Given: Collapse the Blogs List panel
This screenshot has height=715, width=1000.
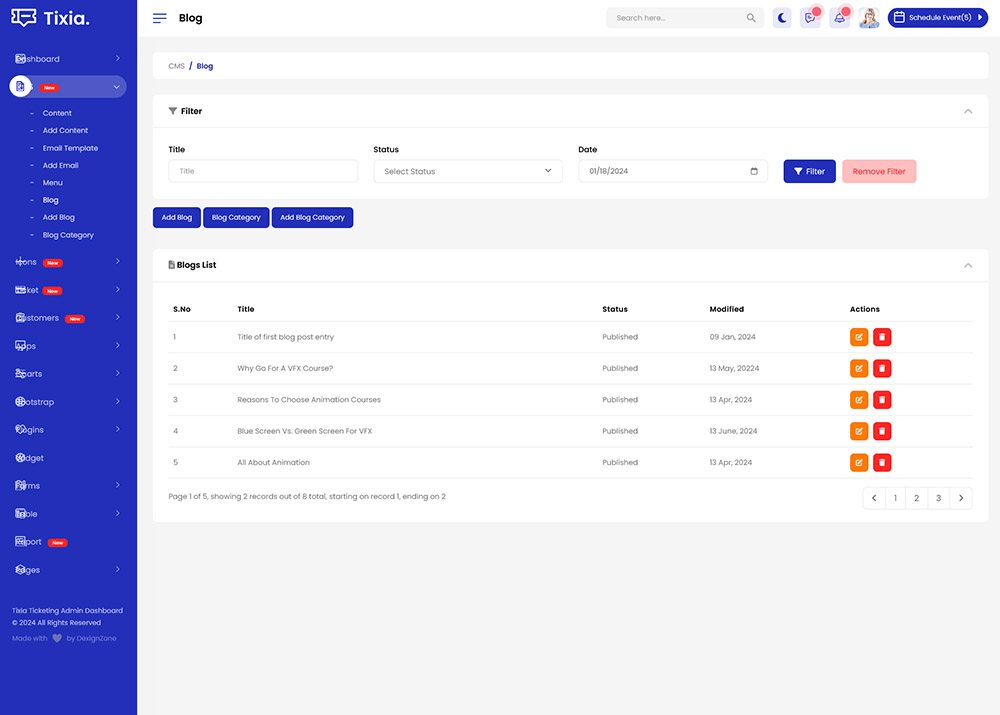Looking at the screenshot, I should pos(967,265).
